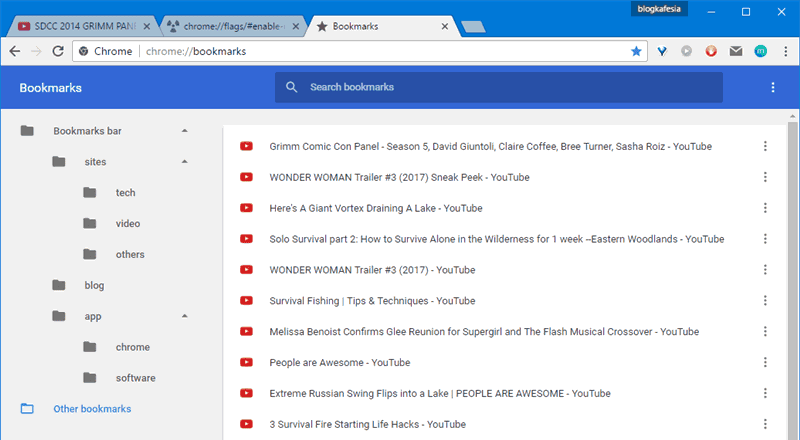Collapse the Bookmarks bar folder arrow

pyautogui.click(x=185, y=131)
